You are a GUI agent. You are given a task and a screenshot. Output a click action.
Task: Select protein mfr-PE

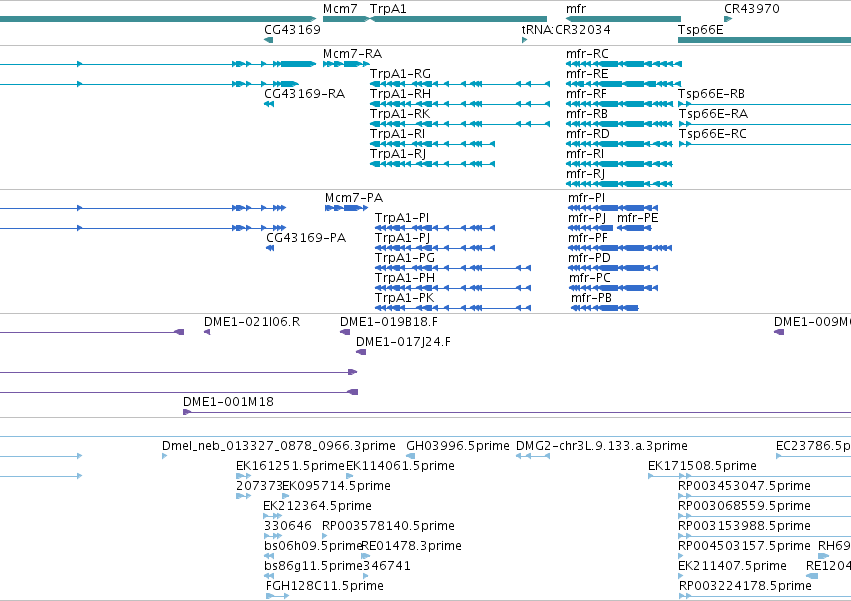634,228
